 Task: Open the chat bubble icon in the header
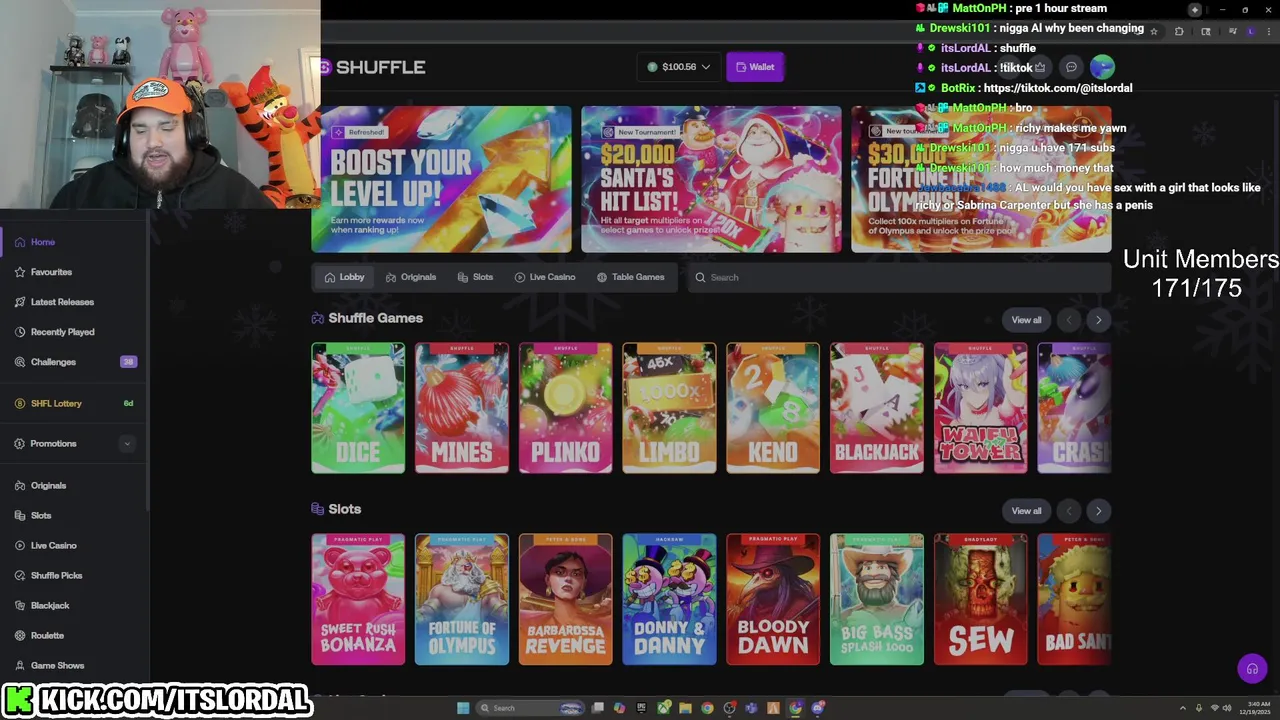[1071, 67]
